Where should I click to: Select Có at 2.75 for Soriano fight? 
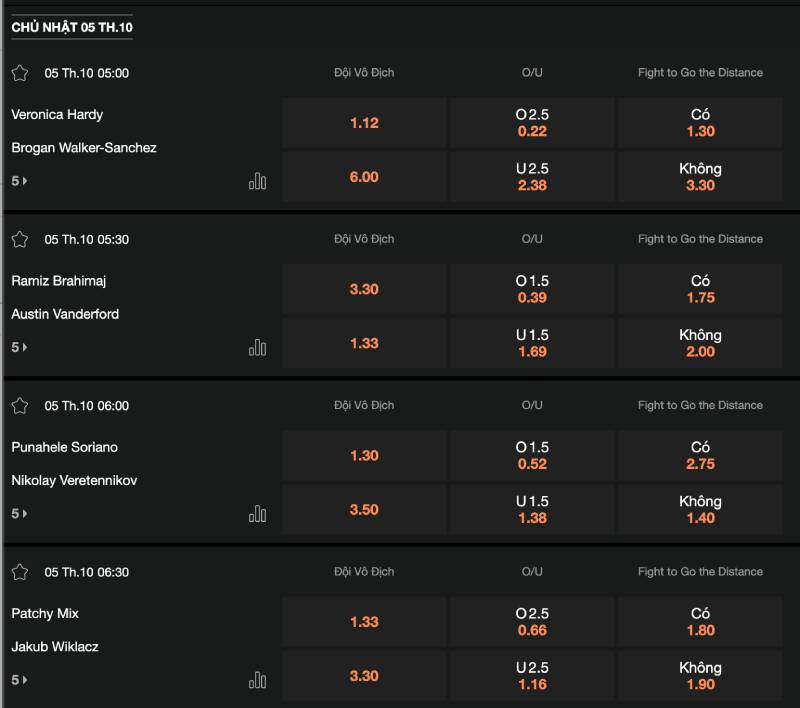point(700,456)
